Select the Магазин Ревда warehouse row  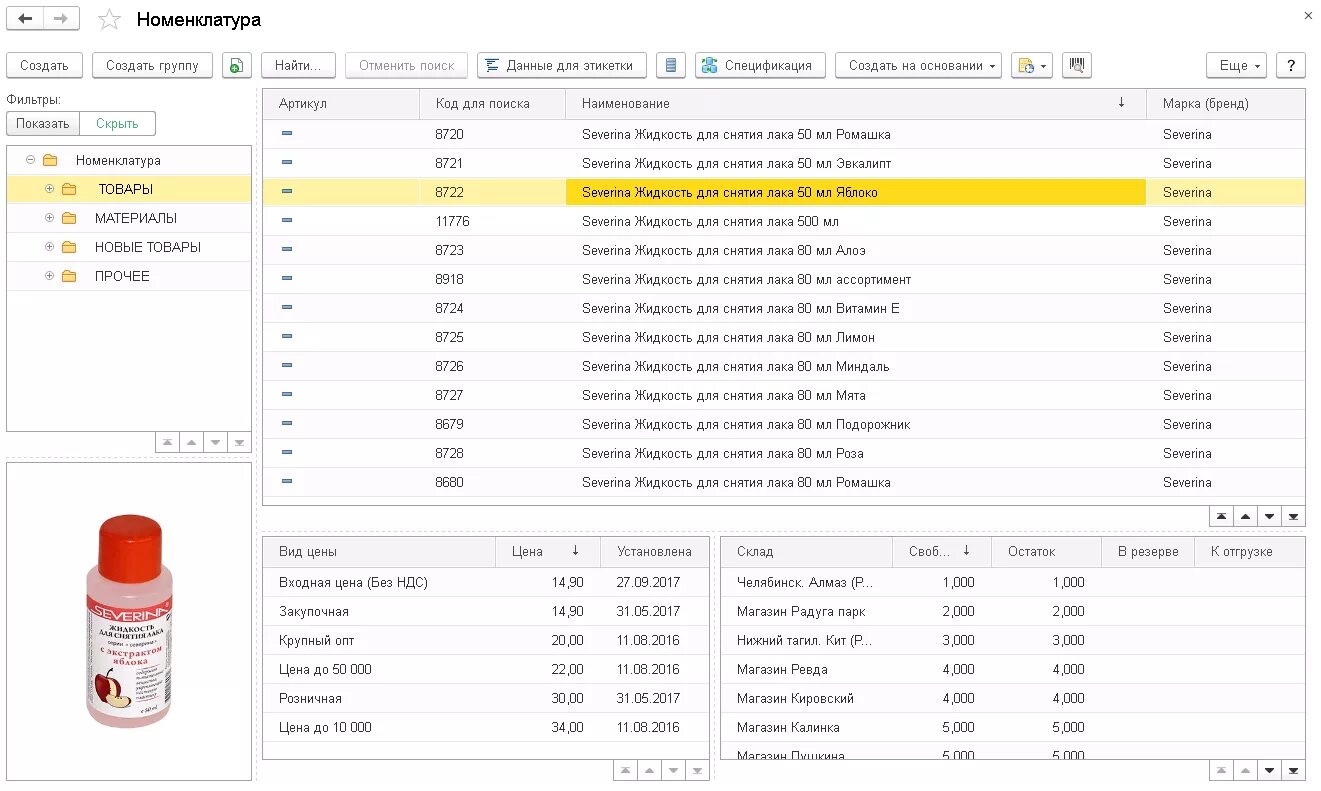[1013, 669]
